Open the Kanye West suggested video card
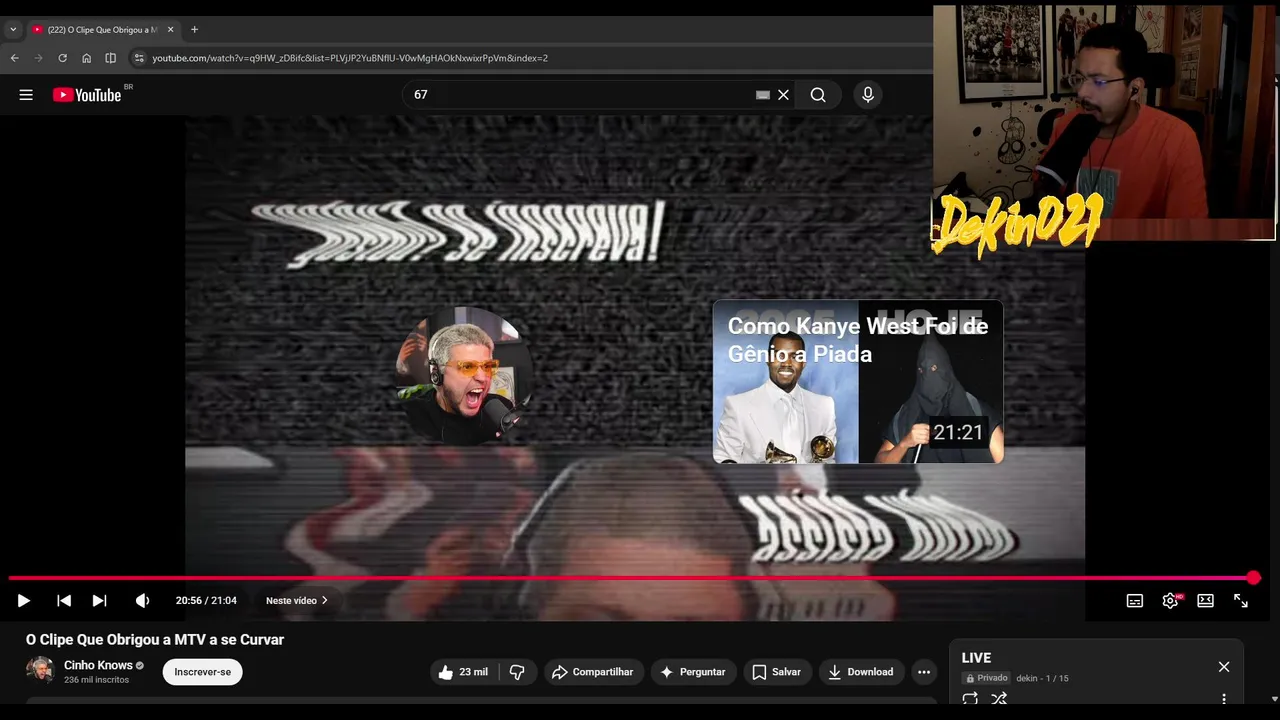The image size is (1280, 720). (x=858, y=382)
